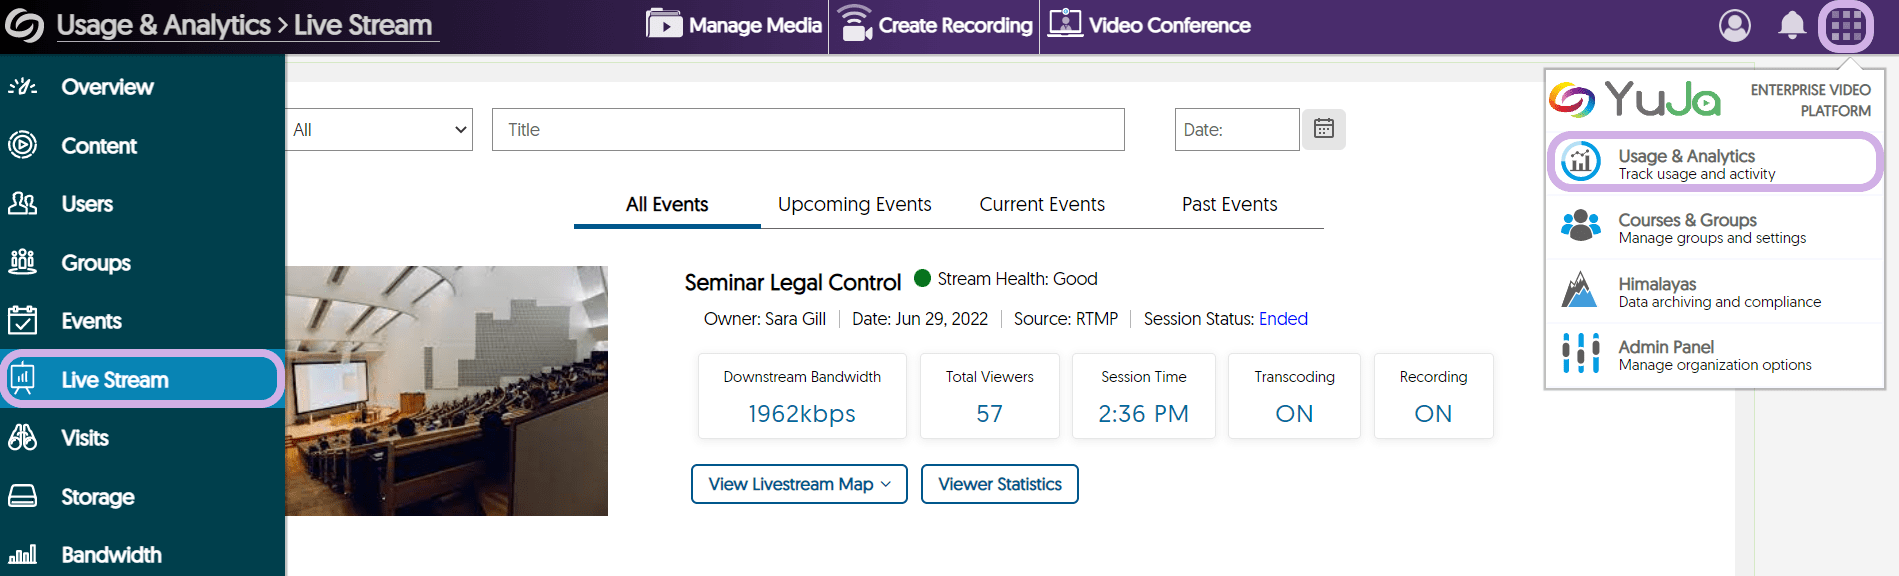1899x576 pixels.
Task: Expand the View Livestream Map dropdown
Action: coord(799,484)
